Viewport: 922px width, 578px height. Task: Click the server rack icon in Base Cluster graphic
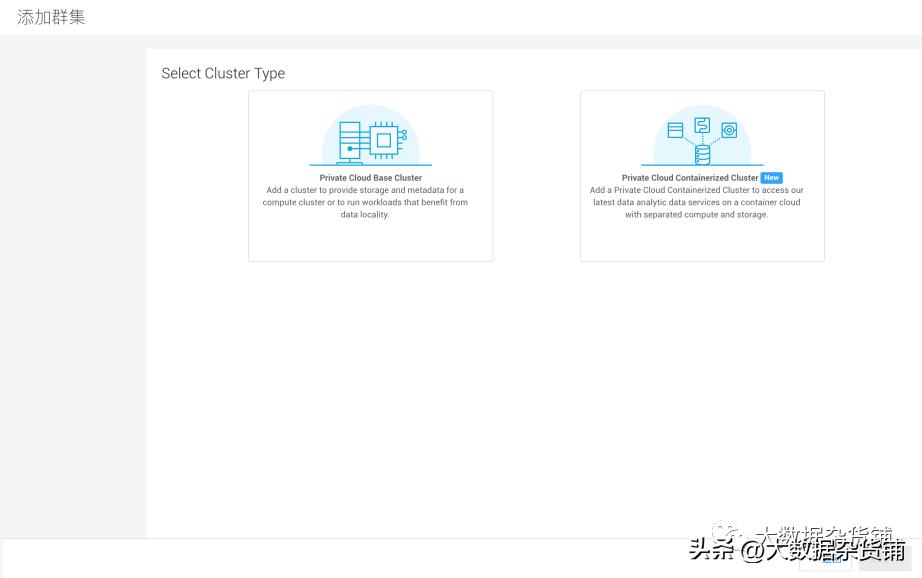(x=350, y=141)
